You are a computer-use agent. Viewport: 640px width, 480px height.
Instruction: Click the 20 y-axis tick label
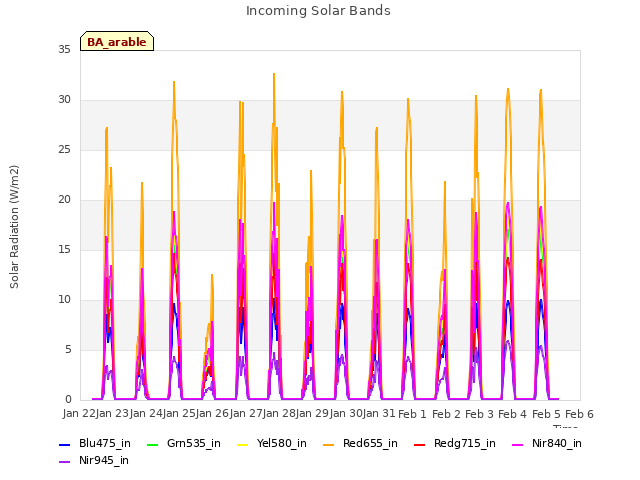(64, 200)
